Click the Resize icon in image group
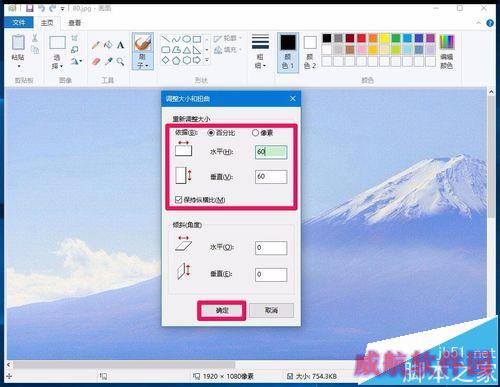Image resolution: width=500 pixels, height=387 pixels. (x=75, y=50)
